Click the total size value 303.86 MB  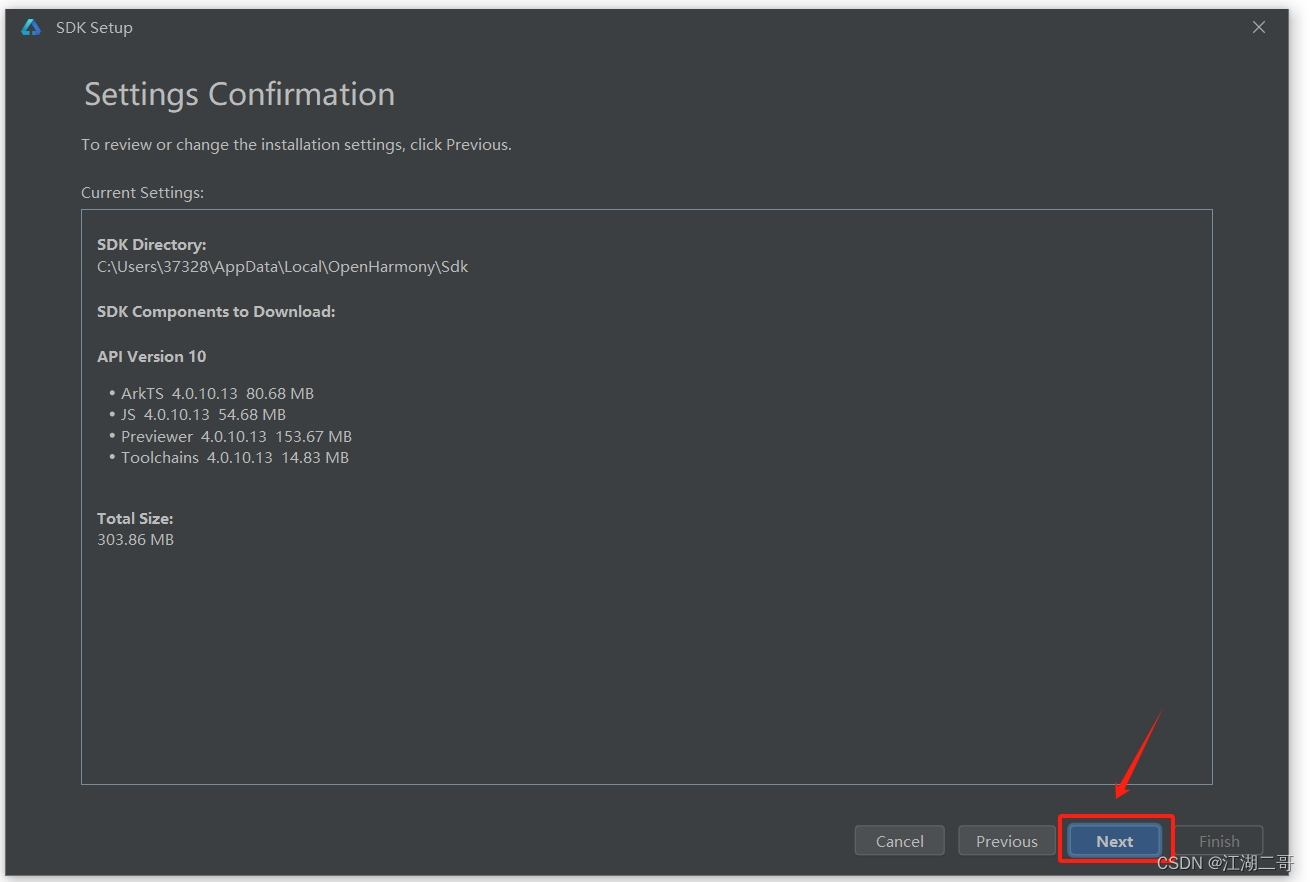135,539
